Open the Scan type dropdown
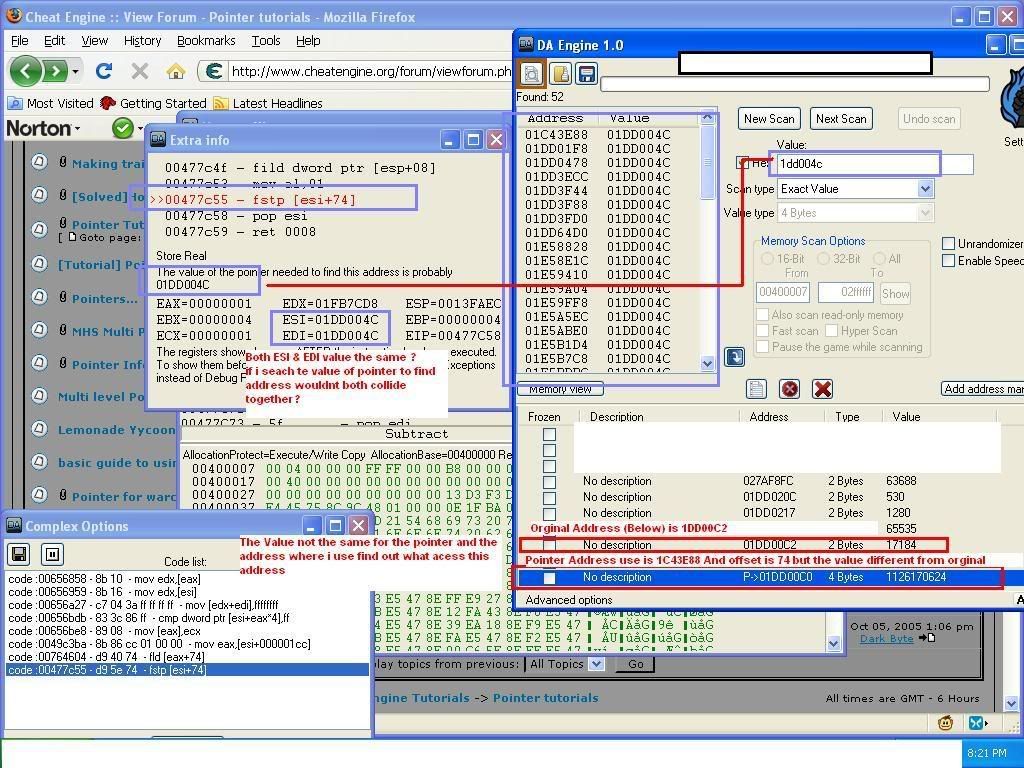The height and width of the screenshot is (768, 1024). click(x=925, y=189)
